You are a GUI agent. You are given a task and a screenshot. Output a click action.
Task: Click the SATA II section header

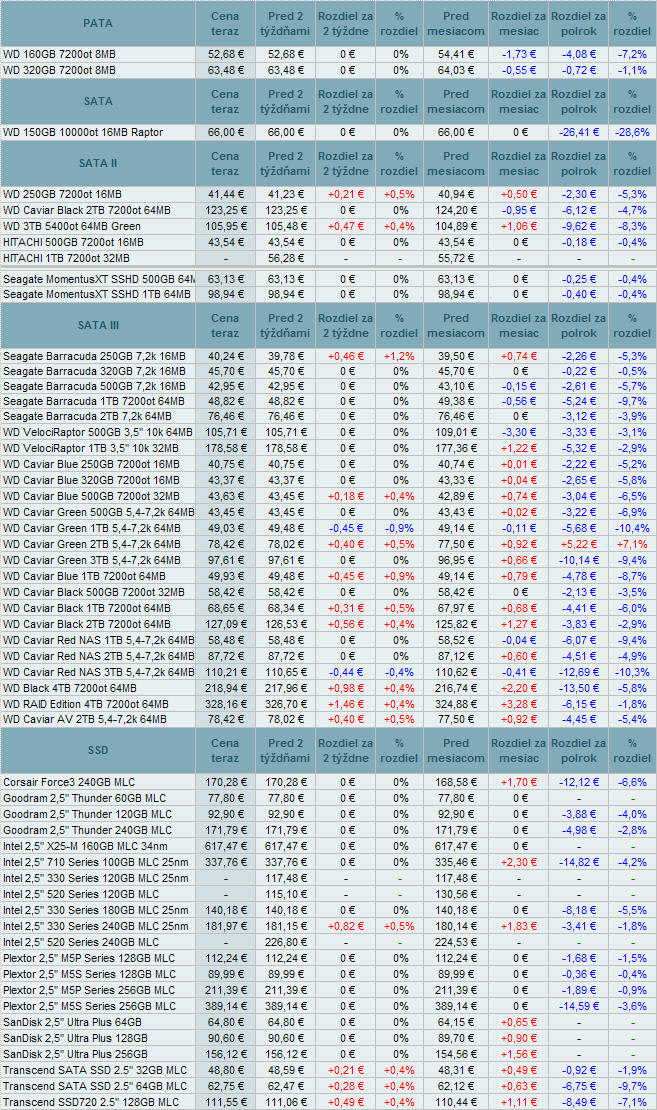click(x=98, y=164)
